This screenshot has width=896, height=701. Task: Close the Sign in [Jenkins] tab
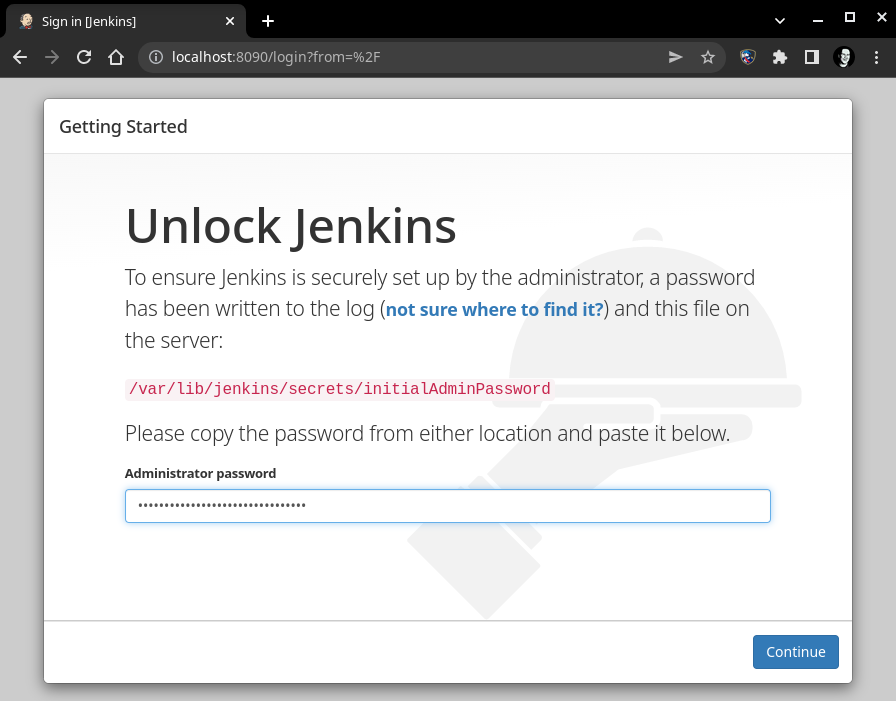[x=230, y=21]
